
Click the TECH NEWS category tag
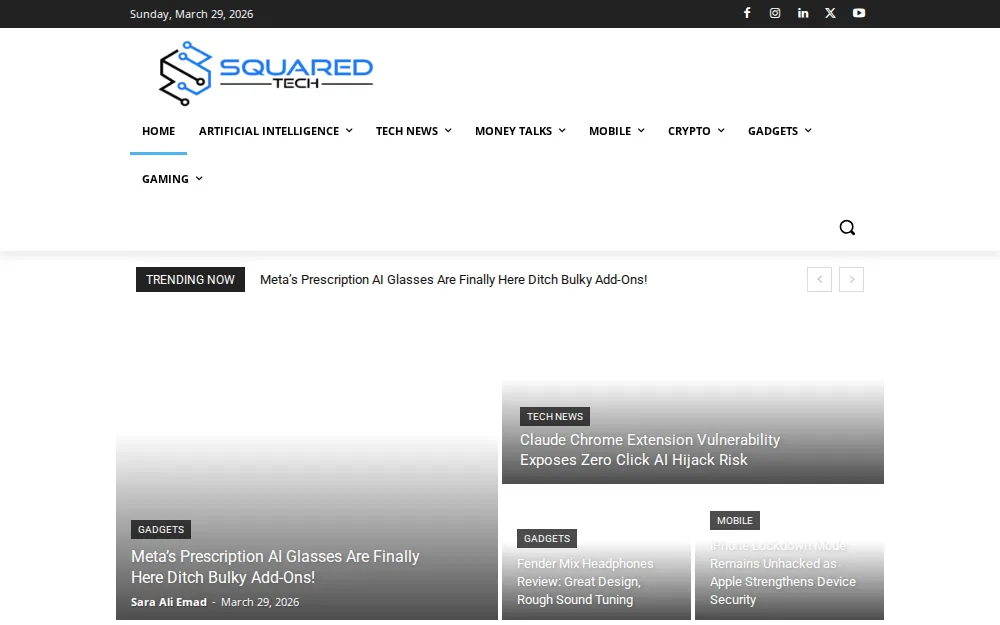[x=554, y=416]
